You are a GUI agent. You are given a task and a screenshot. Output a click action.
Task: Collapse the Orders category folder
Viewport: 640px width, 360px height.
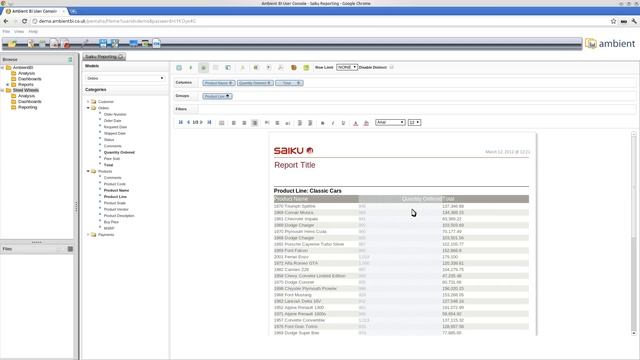click(x=88, y=108)
